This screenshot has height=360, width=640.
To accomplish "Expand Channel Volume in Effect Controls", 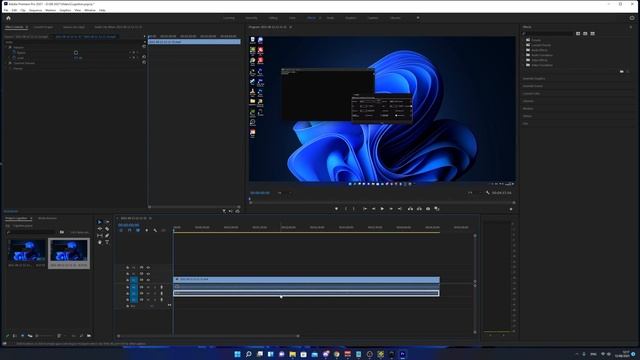I will (x=7, y=63).
